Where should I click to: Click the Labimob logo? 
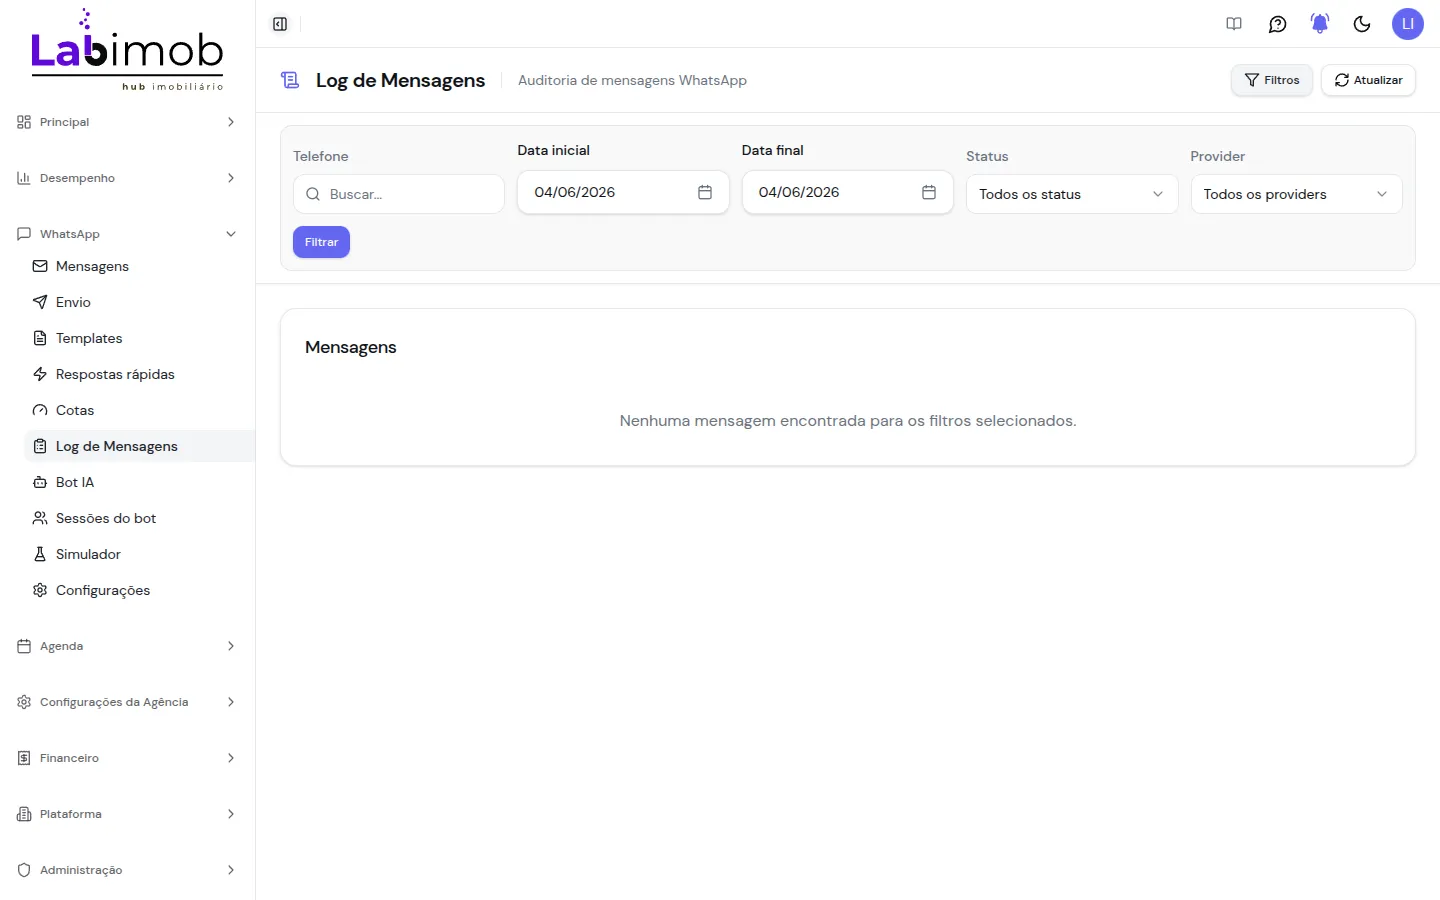[127, 50]
